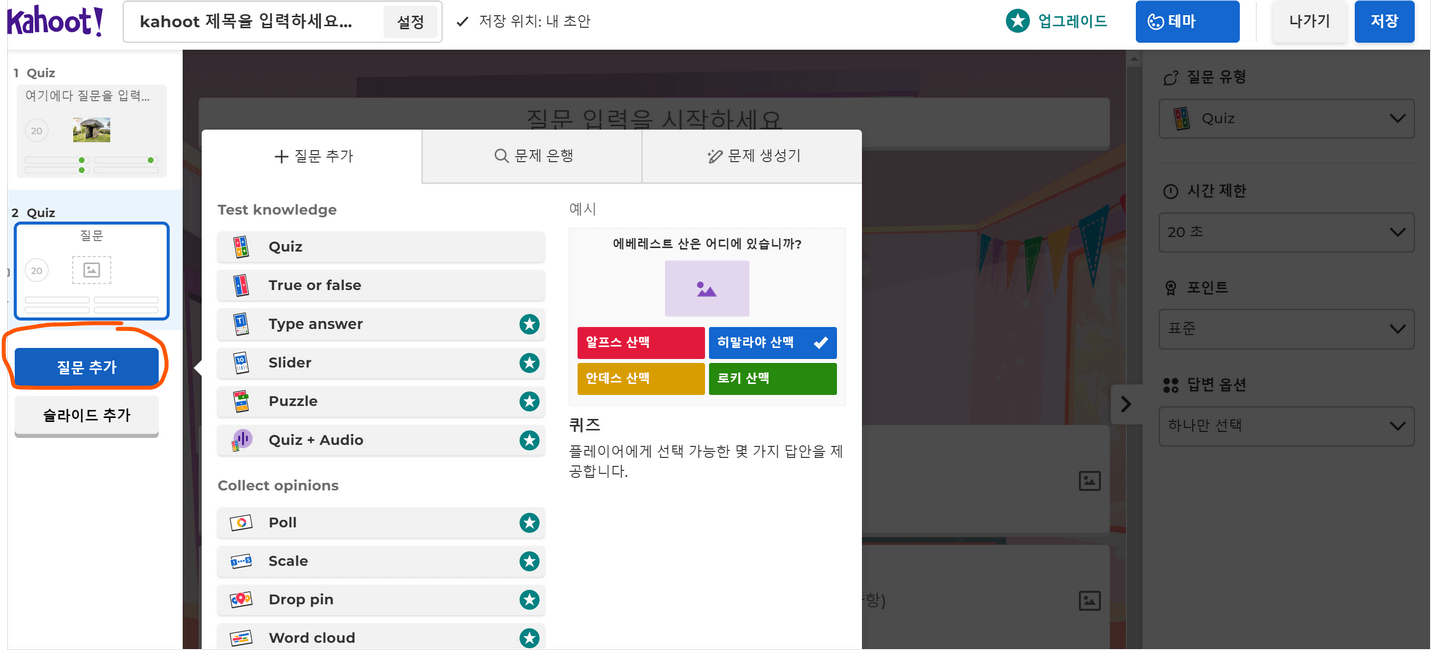The image size is (1431, 650).
Task: Select slide 1 Quiz thumbnail
Action: (91, 131)
